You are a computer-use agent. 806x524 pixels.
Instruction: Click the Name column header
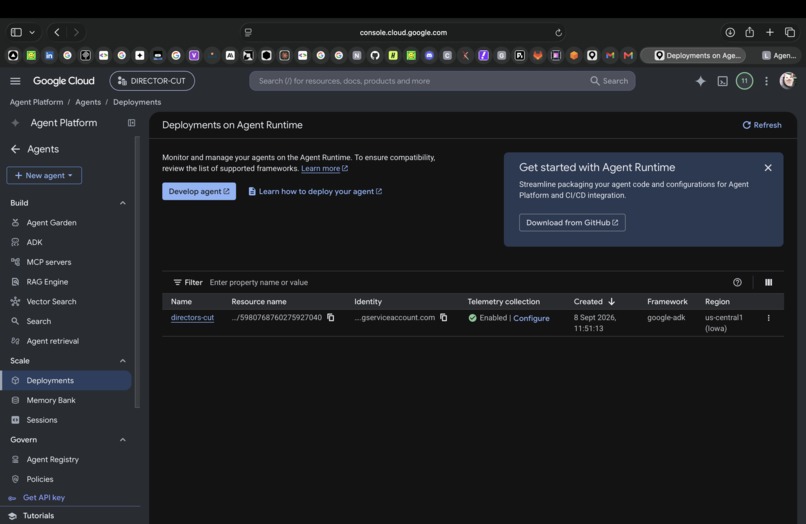click(x=181, y=302)
